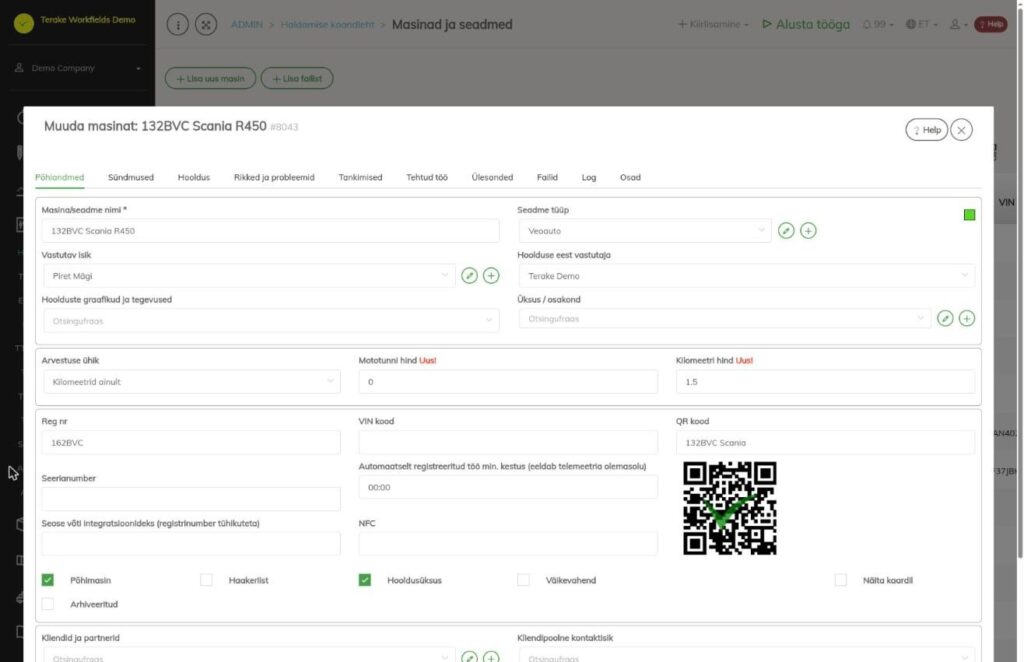Open the Seadme tüüp dropdown
The width and height of the screenshot is (1024, 662).
tap(645, 230)
